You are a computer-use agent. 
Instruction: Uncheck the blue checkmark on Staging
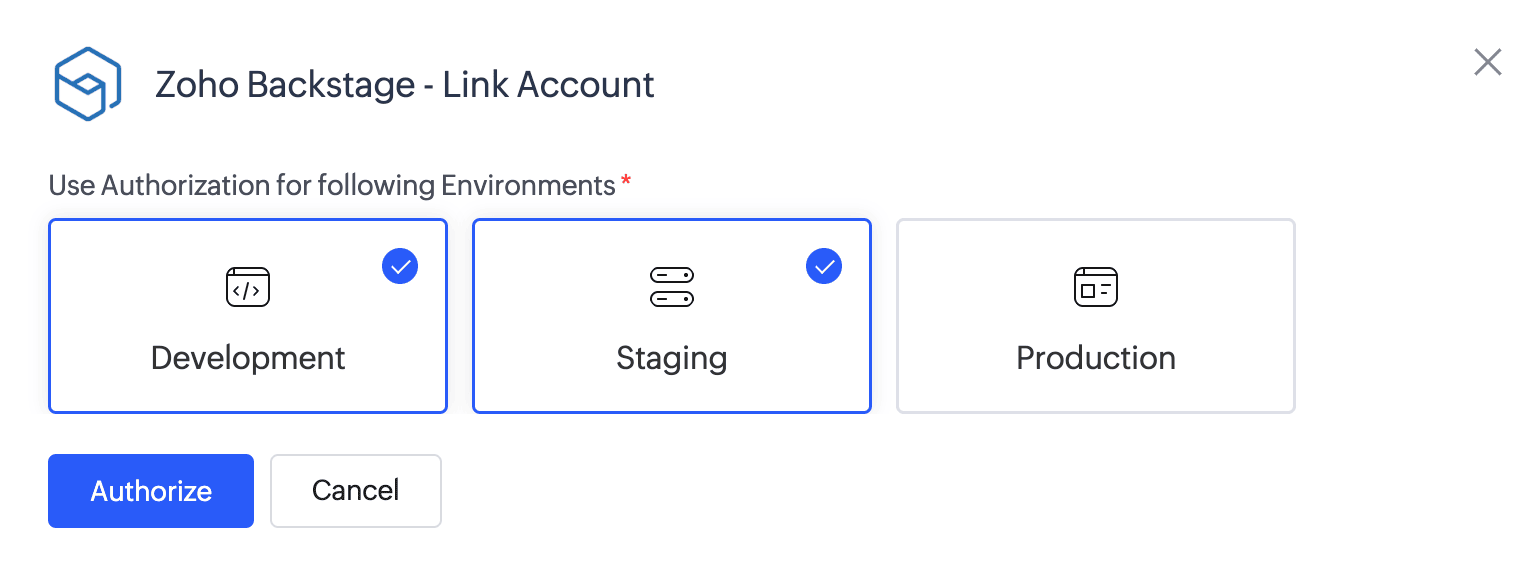[824, 266]
